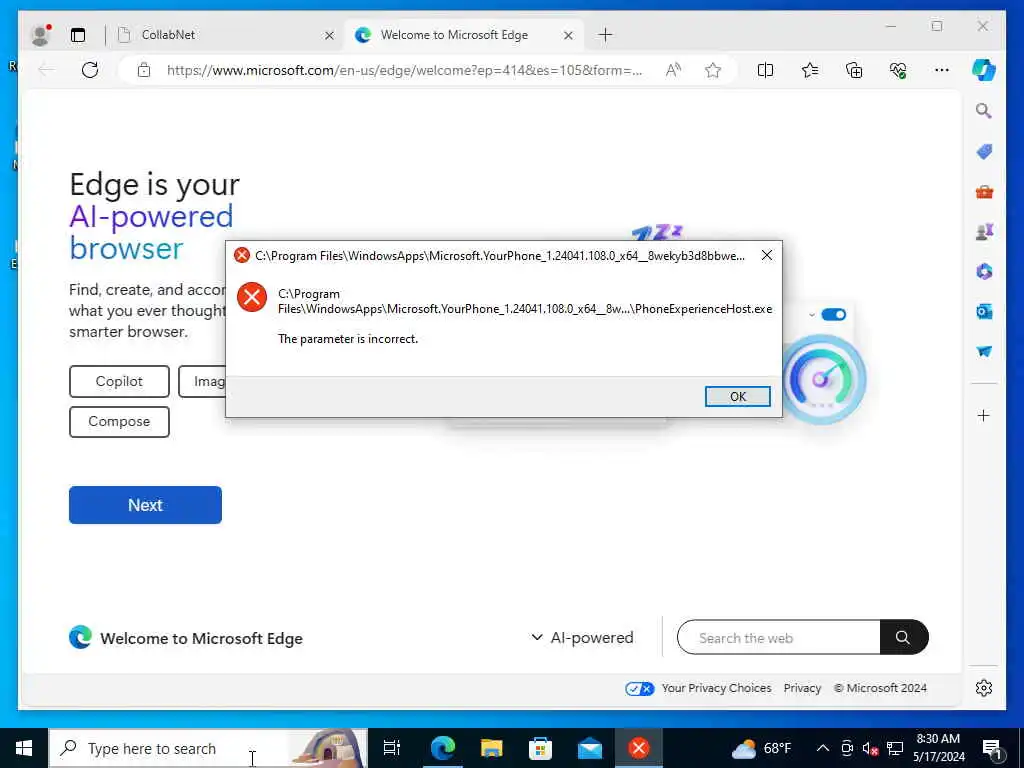Click the blue Next button
Image resolution: width=1024 pixels, height=768 pixels.
tap(145, 505)
